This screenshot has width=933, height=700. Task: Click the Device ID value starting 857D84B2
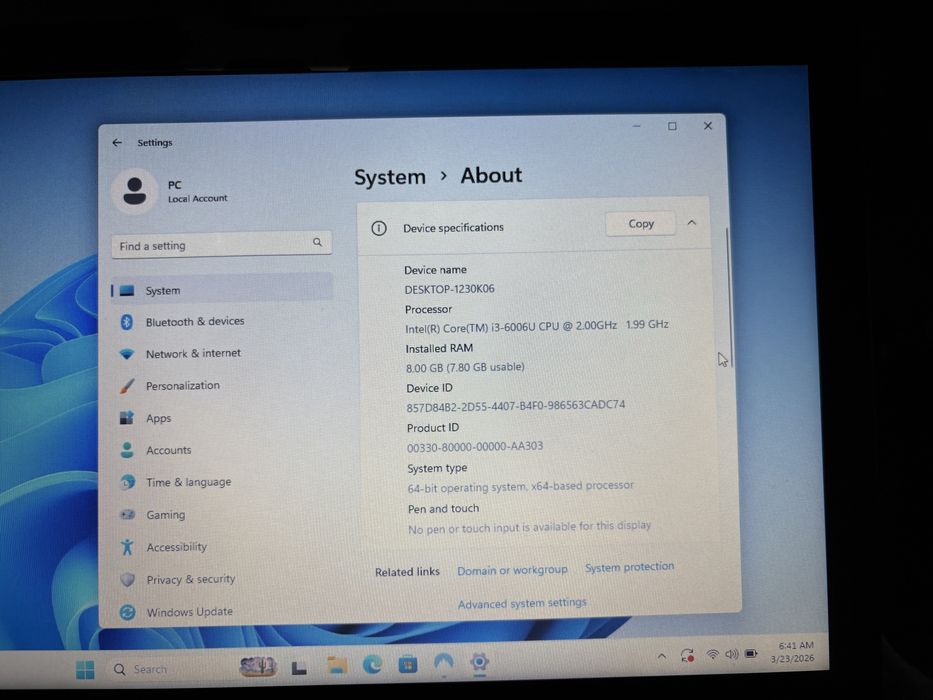515,406
